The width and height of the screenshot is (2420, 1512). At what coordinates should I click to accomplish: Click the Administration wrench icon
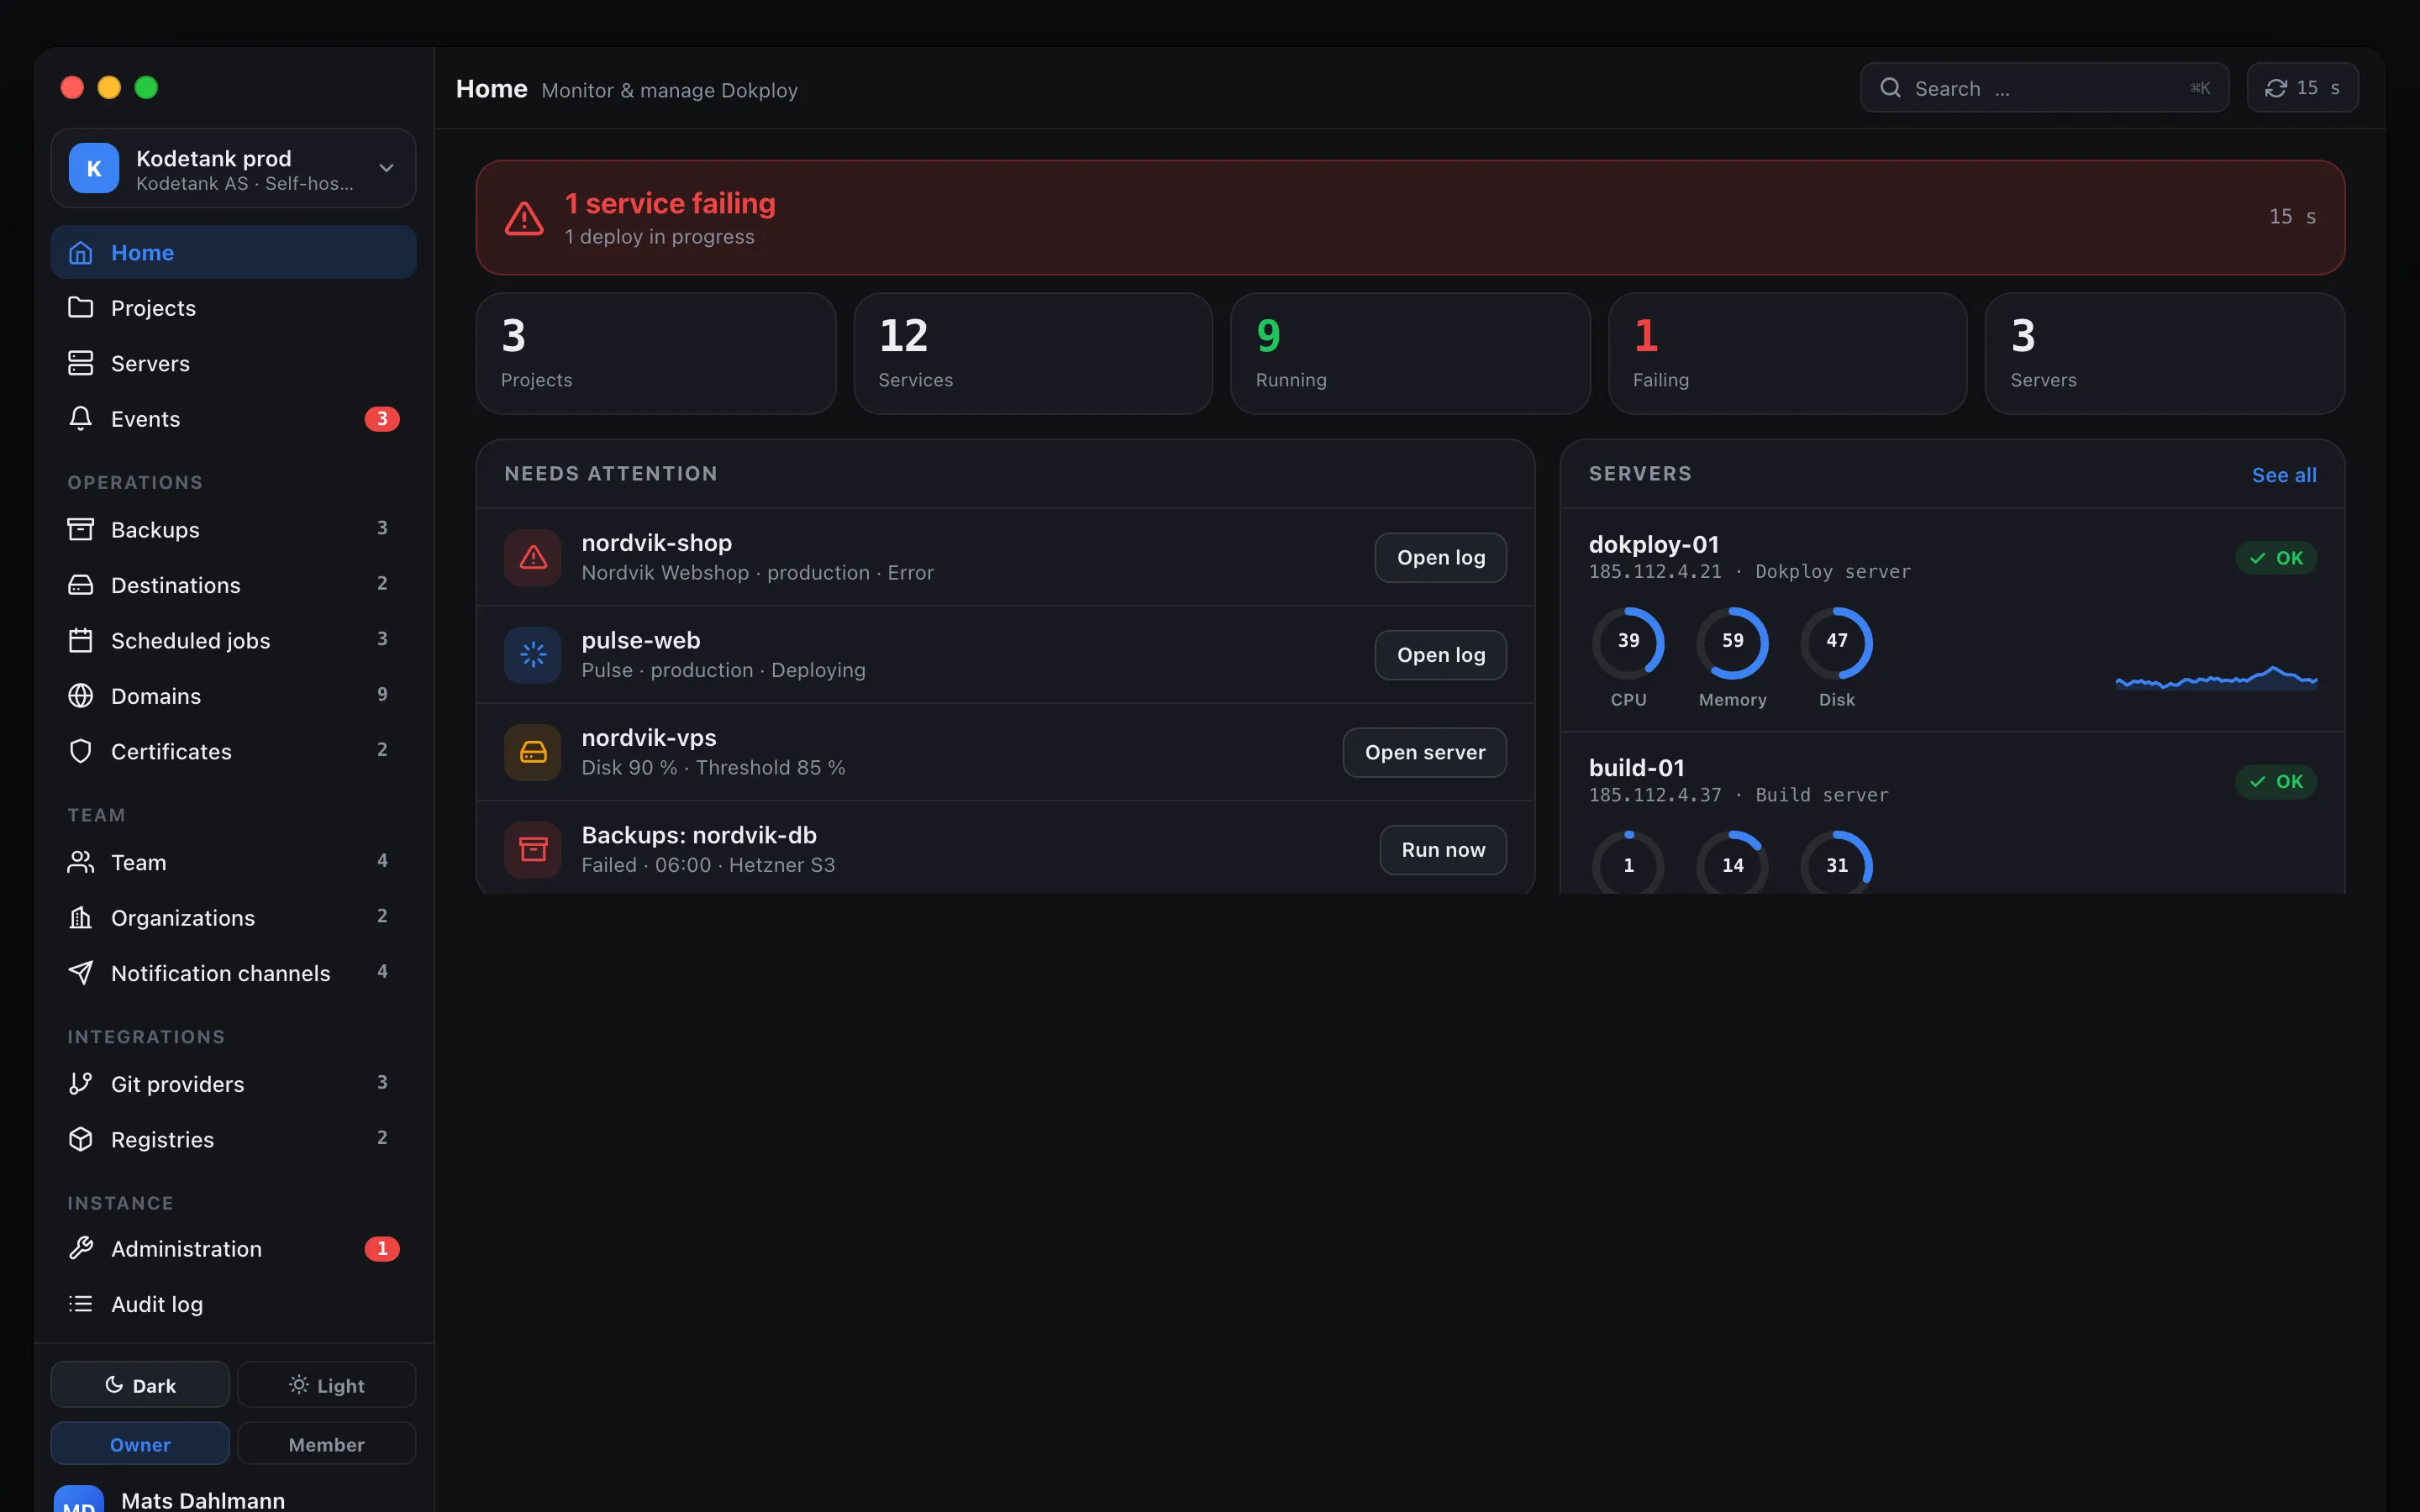pos(81,1248)
